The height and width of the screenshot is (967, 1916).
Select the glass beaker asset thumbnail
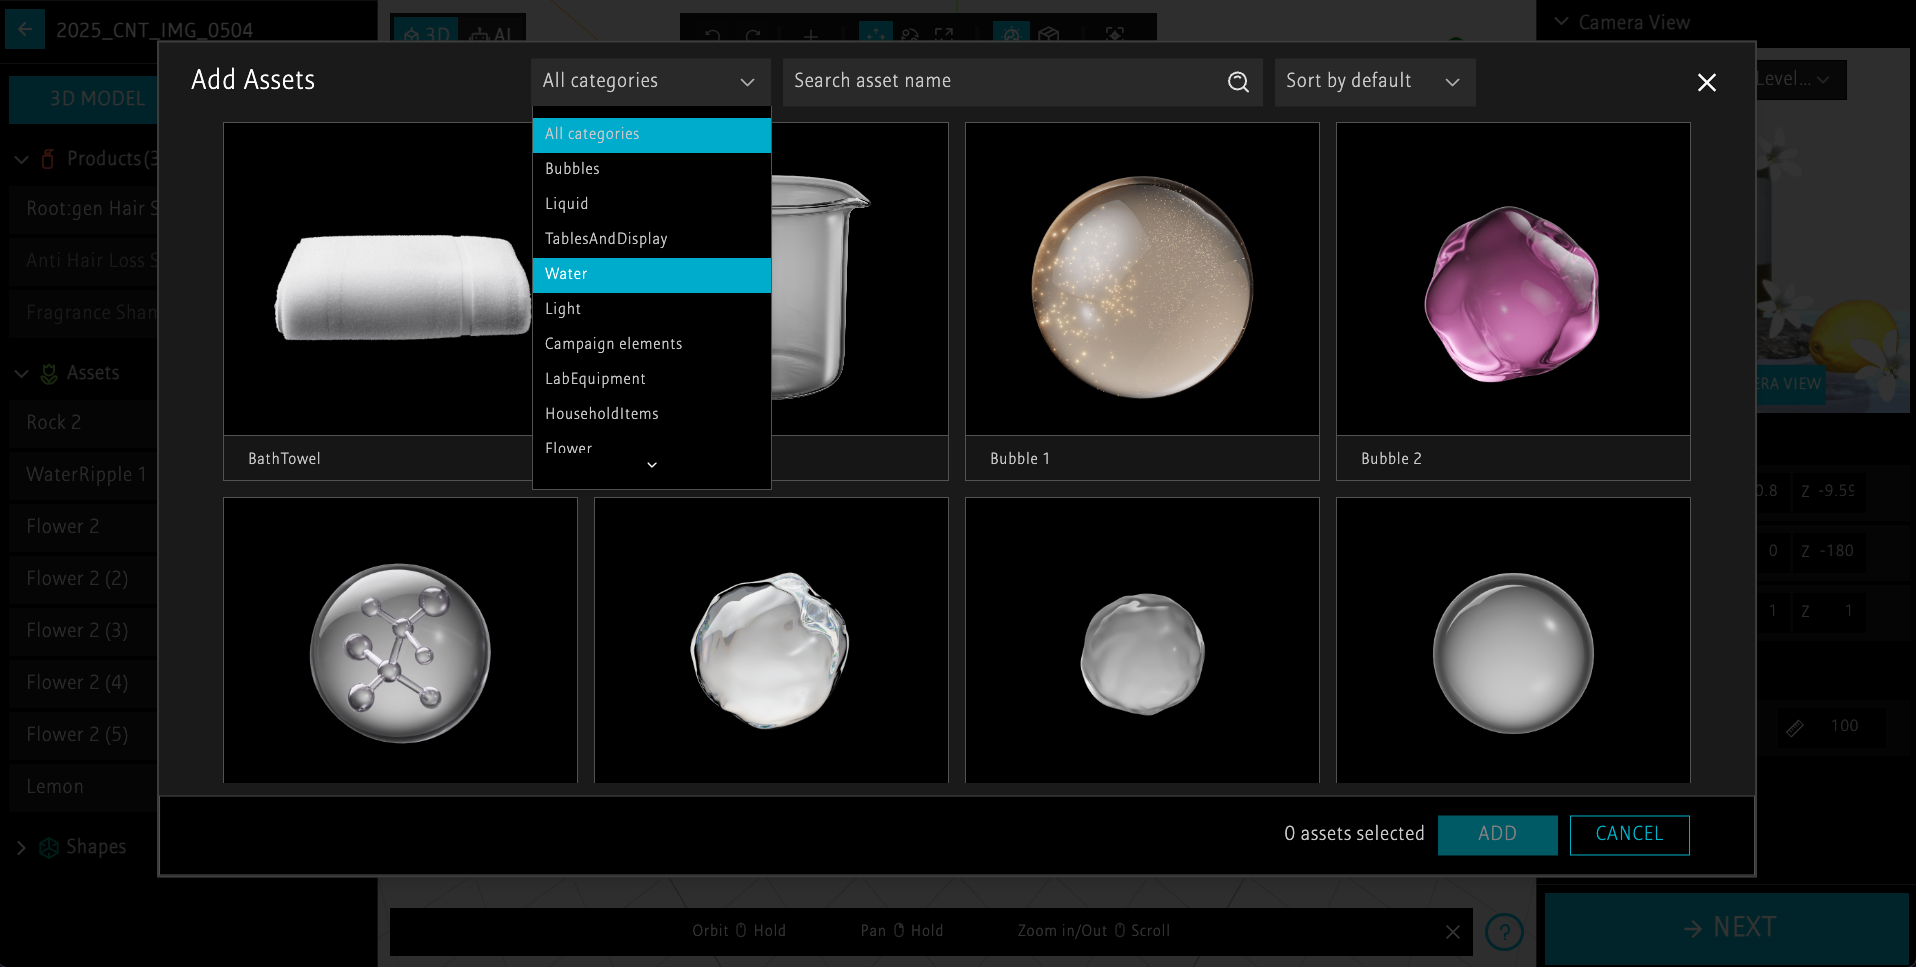coord(859,279)
